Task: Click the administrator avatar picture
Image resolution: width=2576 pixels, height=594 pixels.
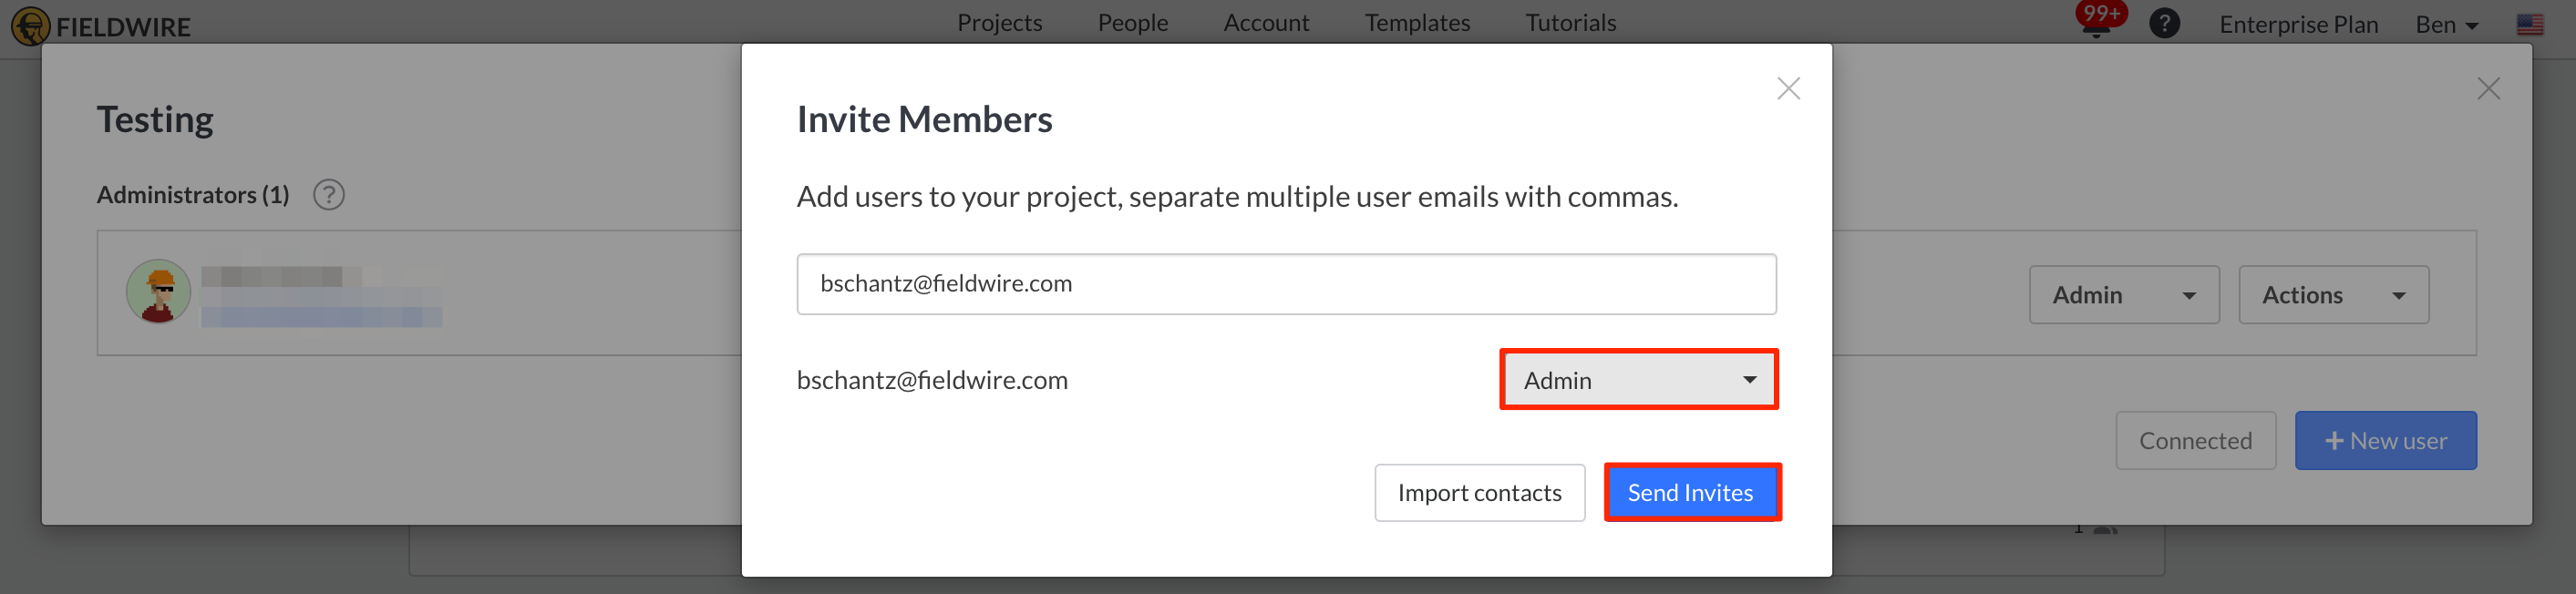Action: [158, 291]
